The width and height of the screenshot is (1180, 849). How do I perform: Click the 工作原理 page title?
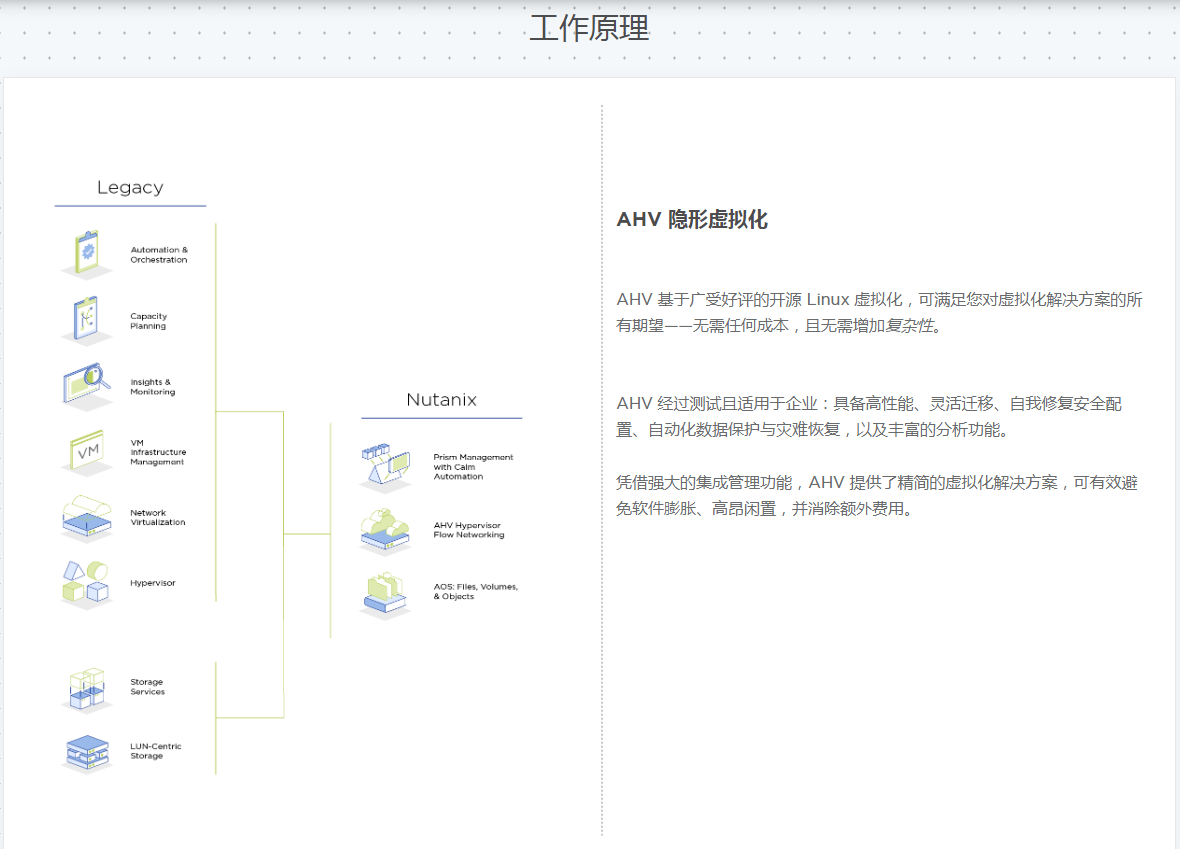point(589,28)
